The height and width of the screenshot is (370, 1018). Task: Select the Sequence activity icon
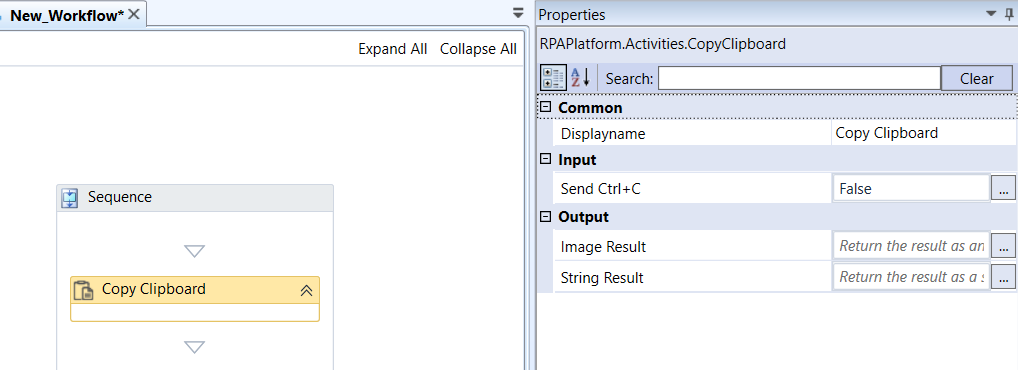[x=70, y=197]
